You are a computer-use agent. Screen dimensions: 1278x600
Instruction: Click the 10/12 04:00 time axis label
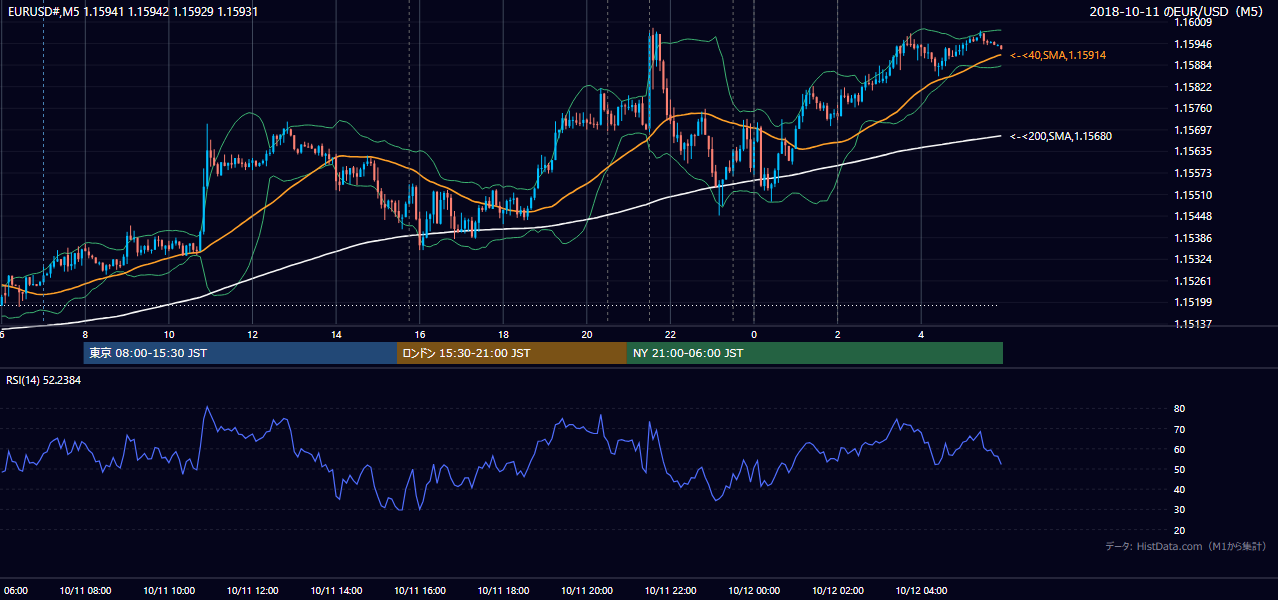coord(921,590)
